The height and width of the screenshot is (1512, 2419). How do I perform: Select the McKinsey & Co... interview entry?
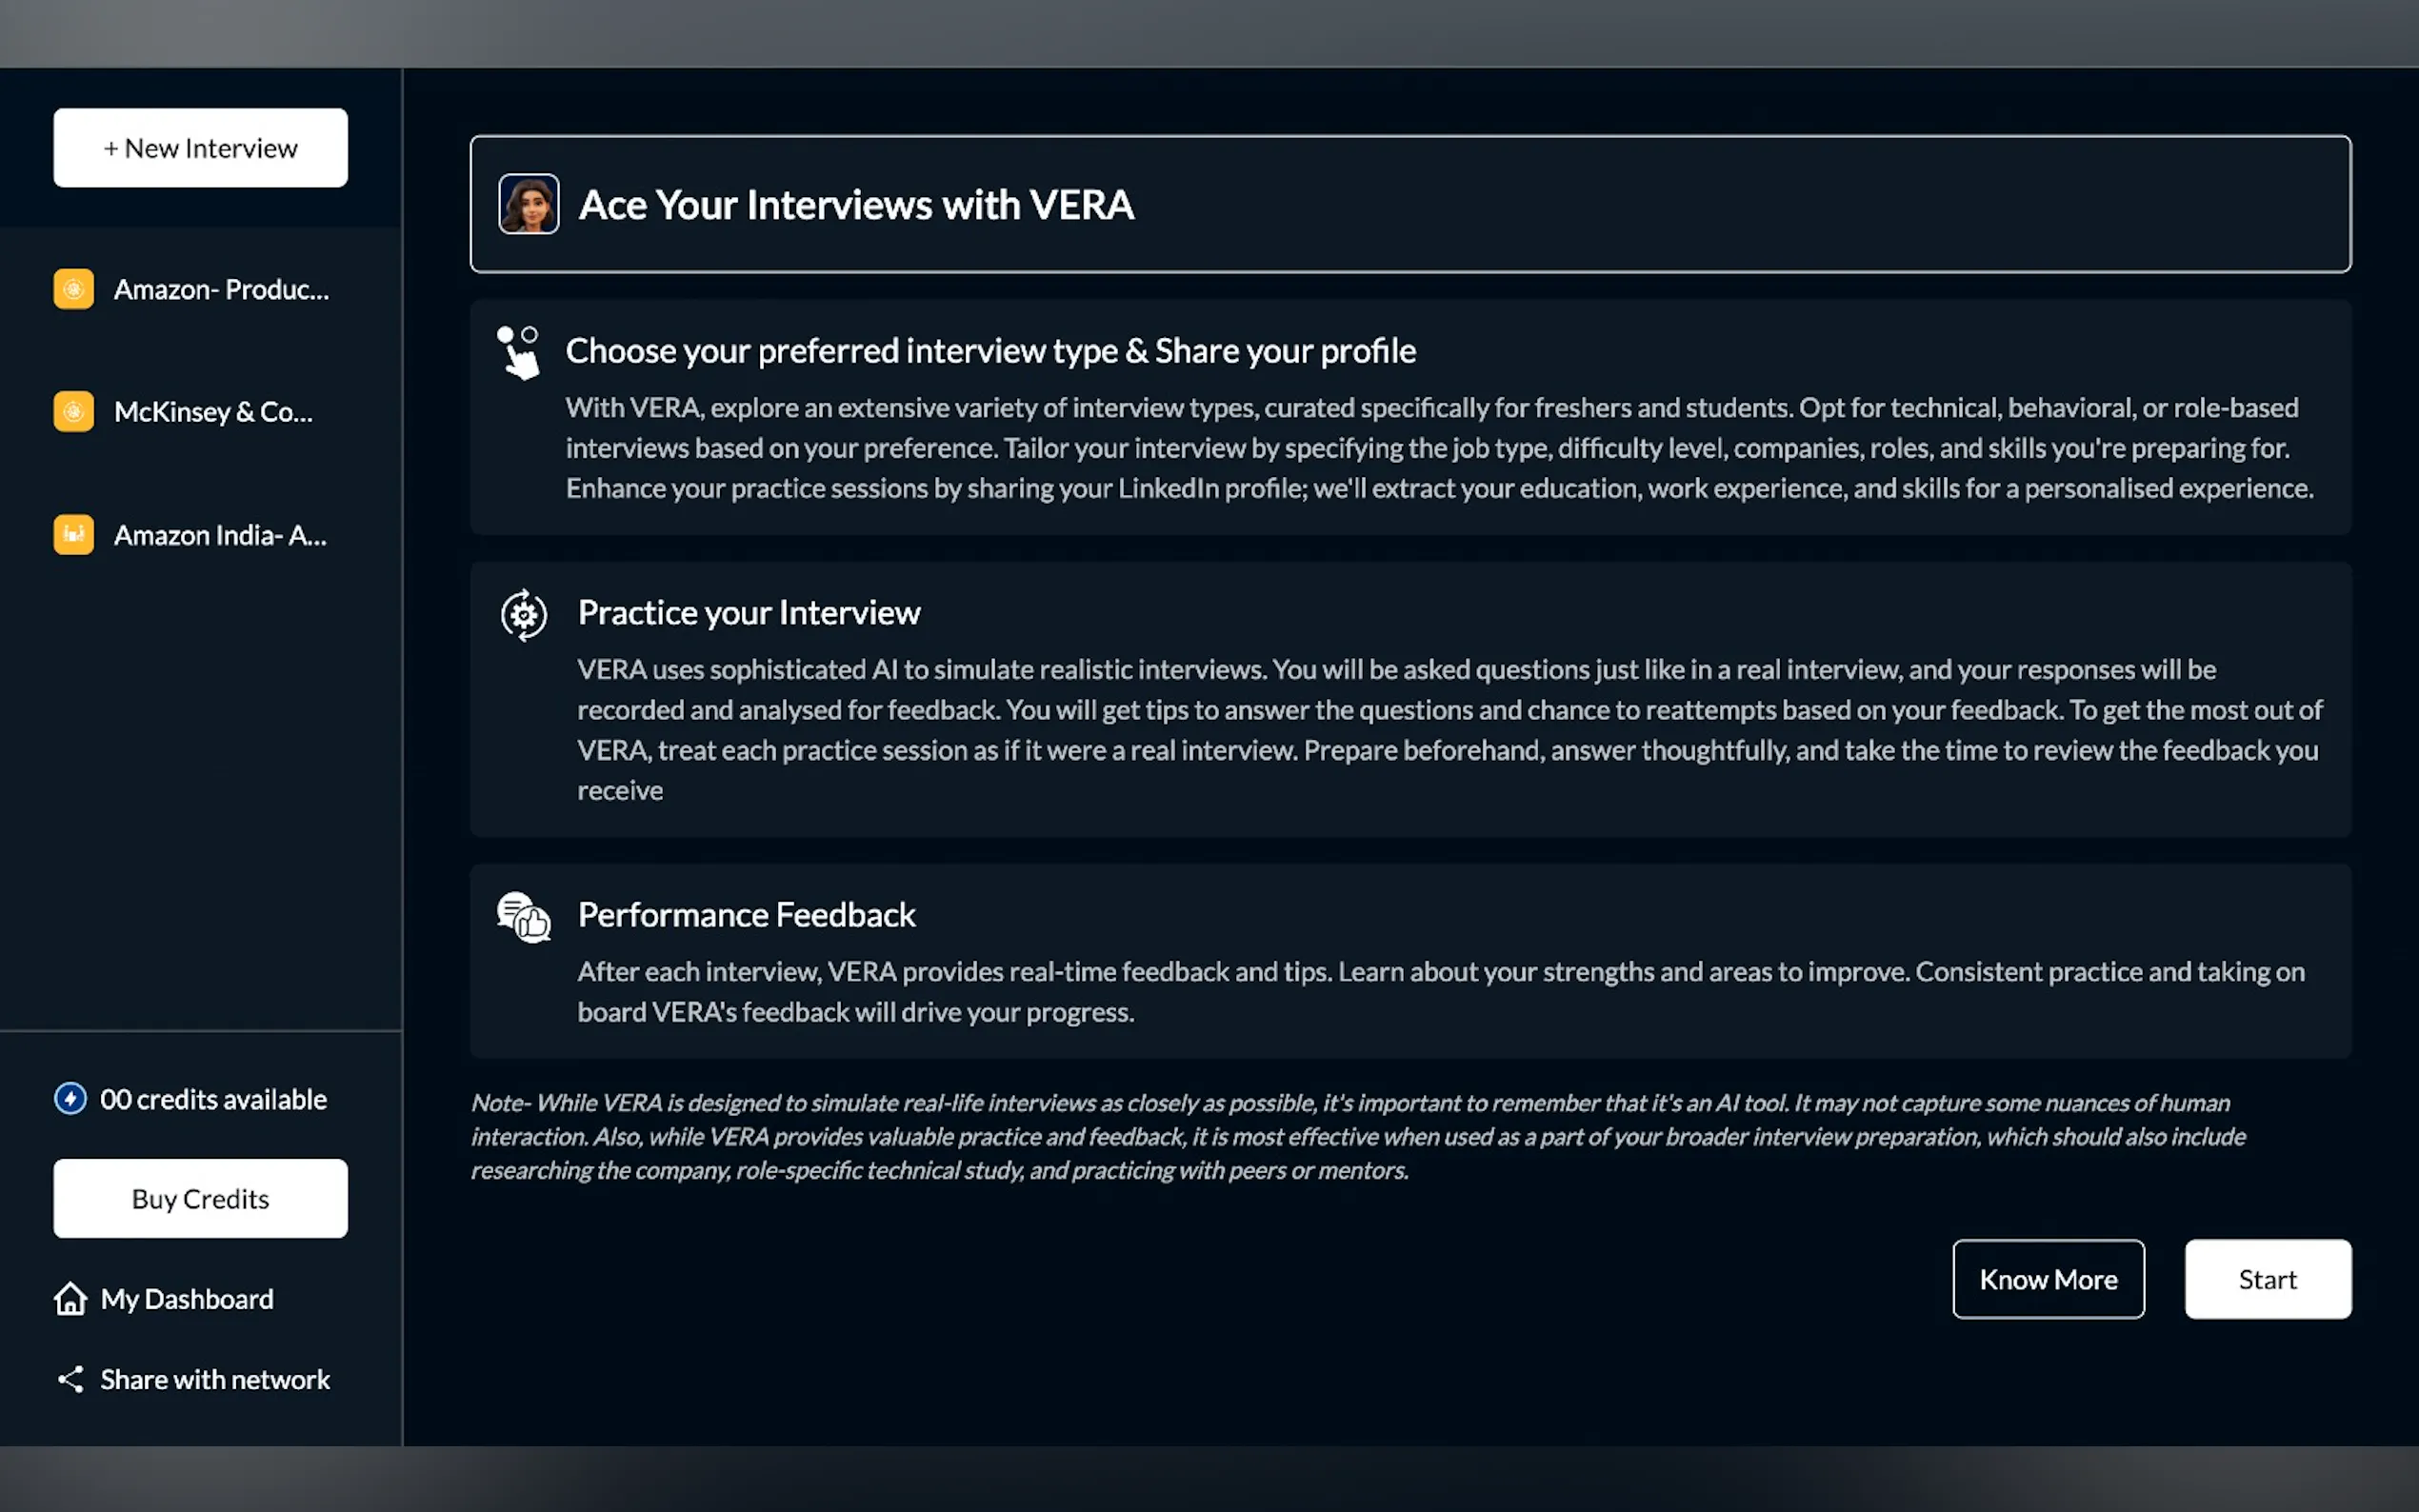tap(213, 412)
